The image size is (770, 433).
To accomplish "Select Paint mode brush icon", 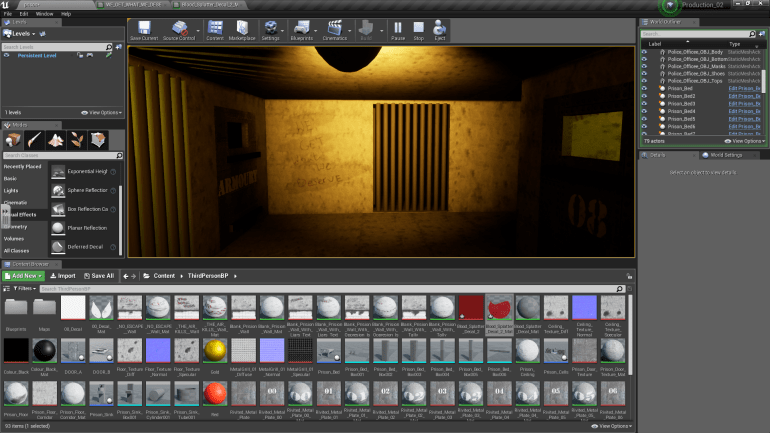I will click(x=34, y=140).
